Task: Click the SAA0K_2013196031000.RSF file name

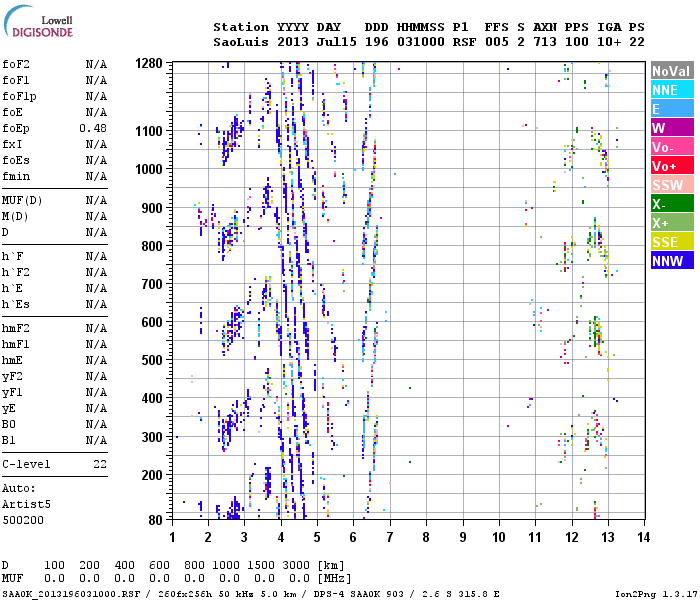Action: tap(71, 594)
